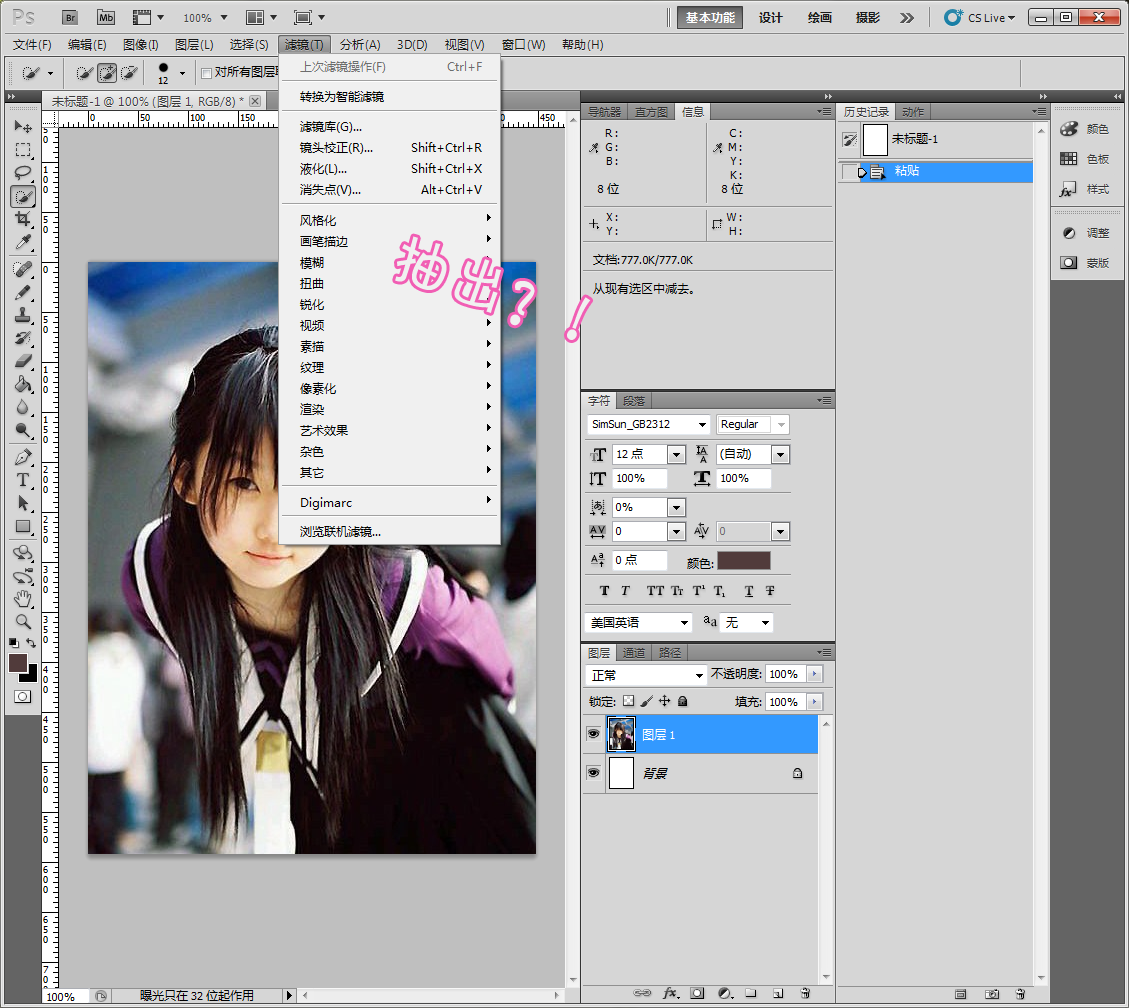Viewport: 1129px width, 1008px height.
Task: Select the Crop tool
Action: pyautogui.click(x=23, y=219)
